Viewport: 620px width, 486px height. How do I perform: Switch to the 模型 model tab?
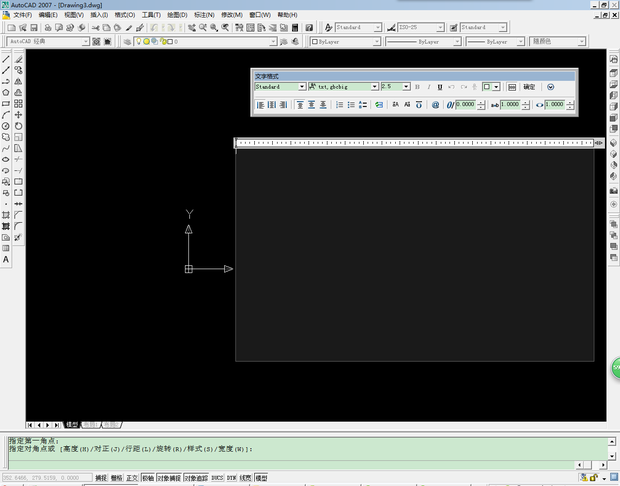pos(72,425)
